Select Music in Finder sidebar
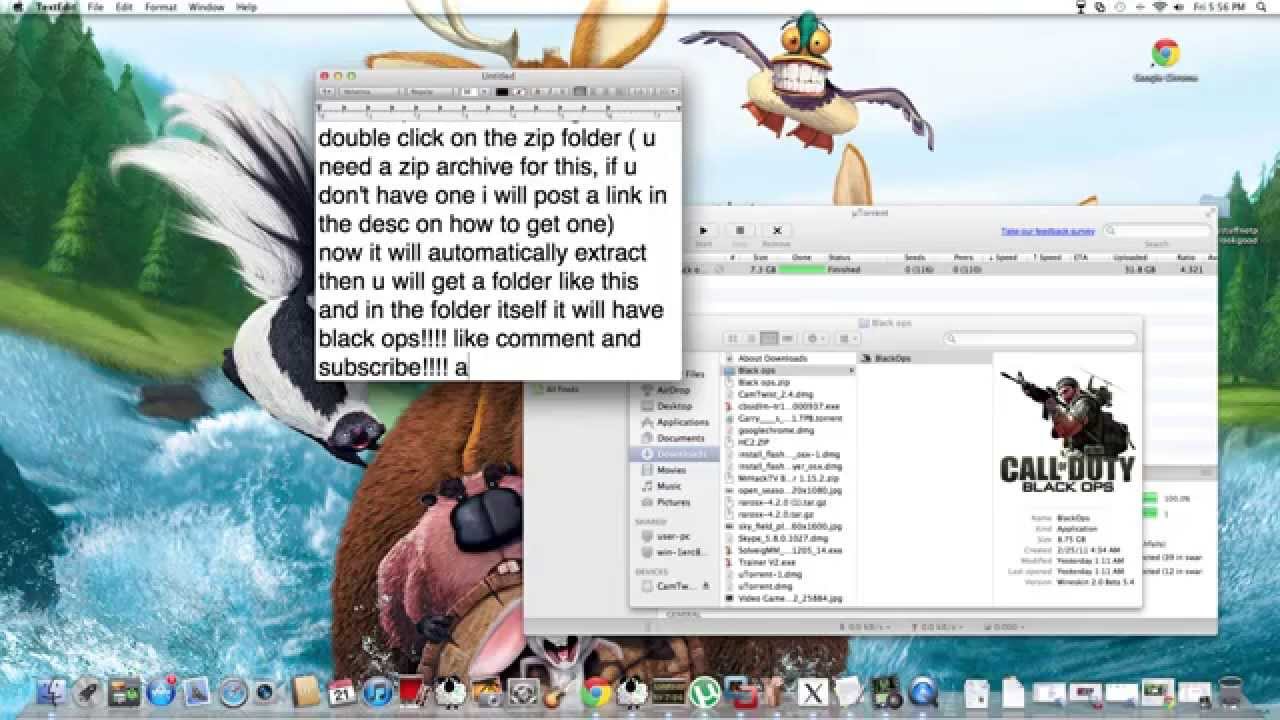The image size is (1280, 720). pyautogui.click(x=669, y=486)
